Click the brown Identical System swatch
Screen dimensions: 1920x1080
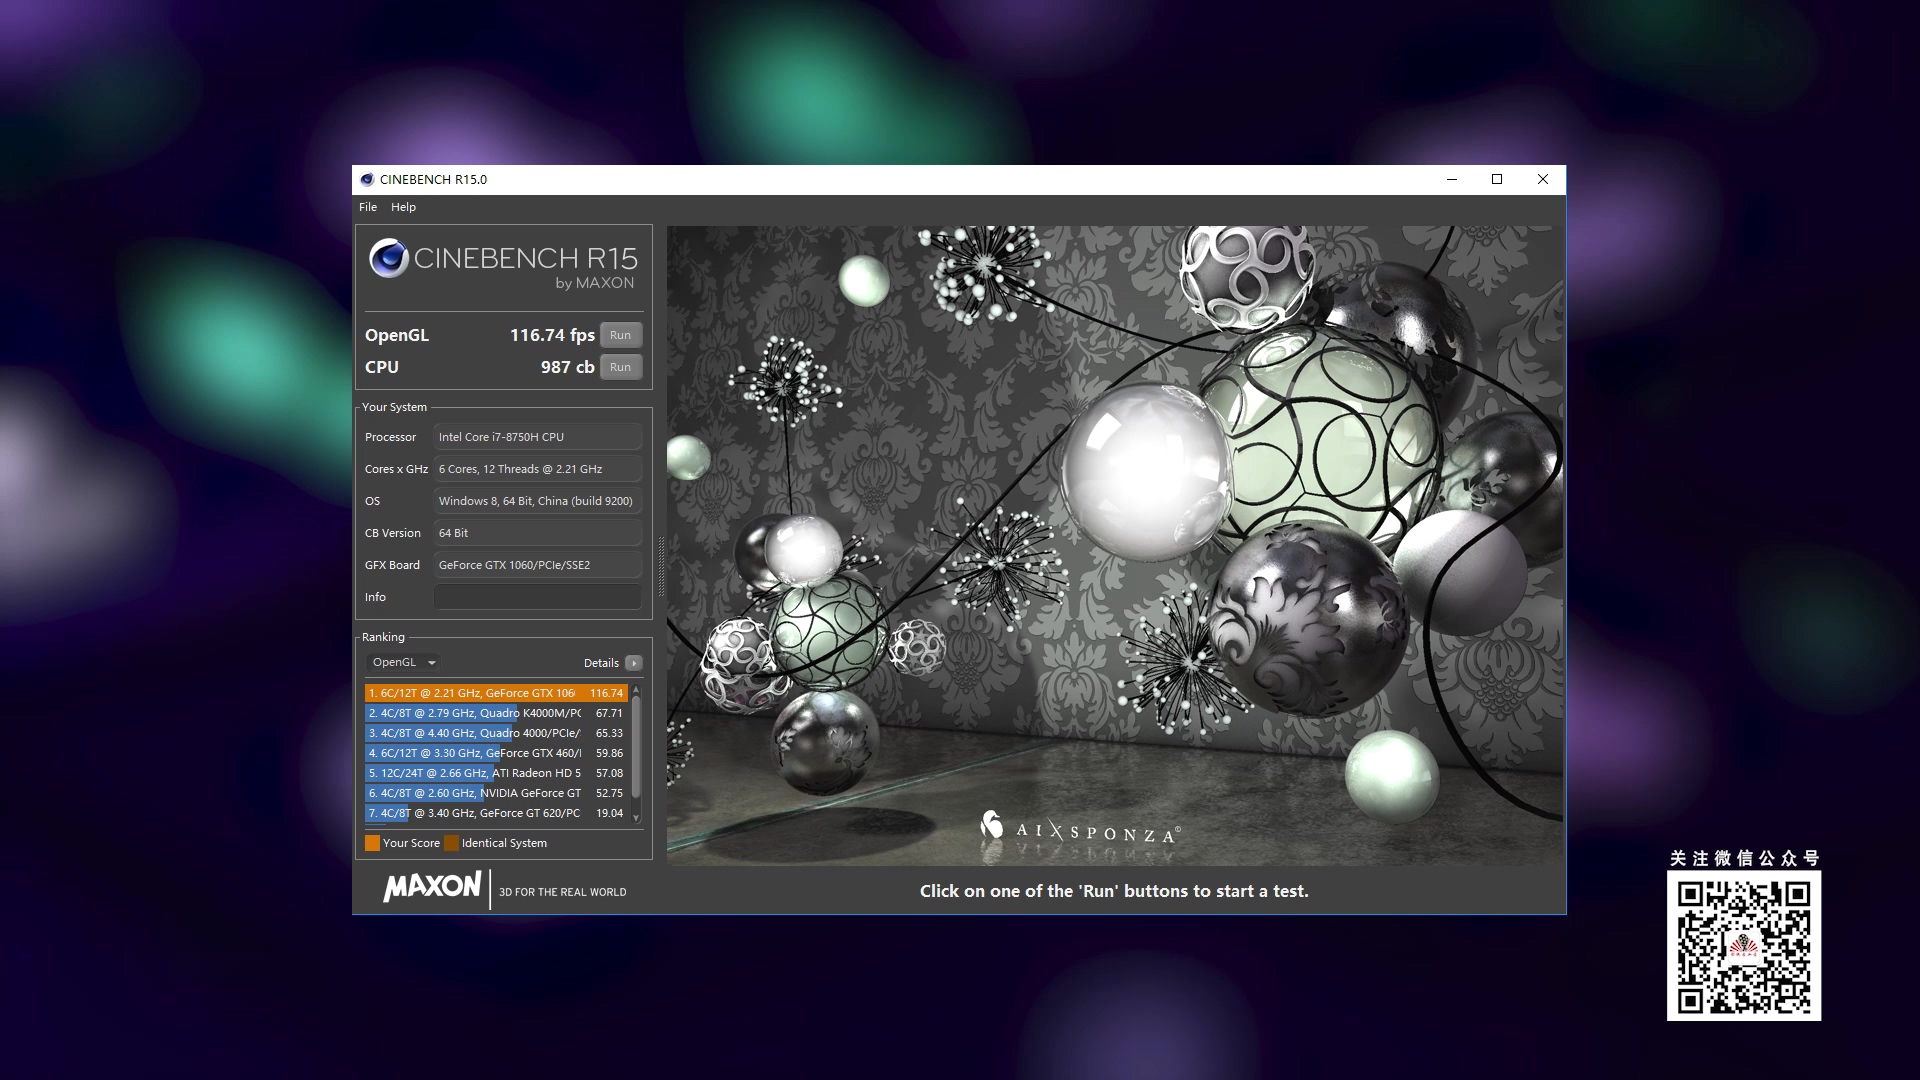pos(451,843)
